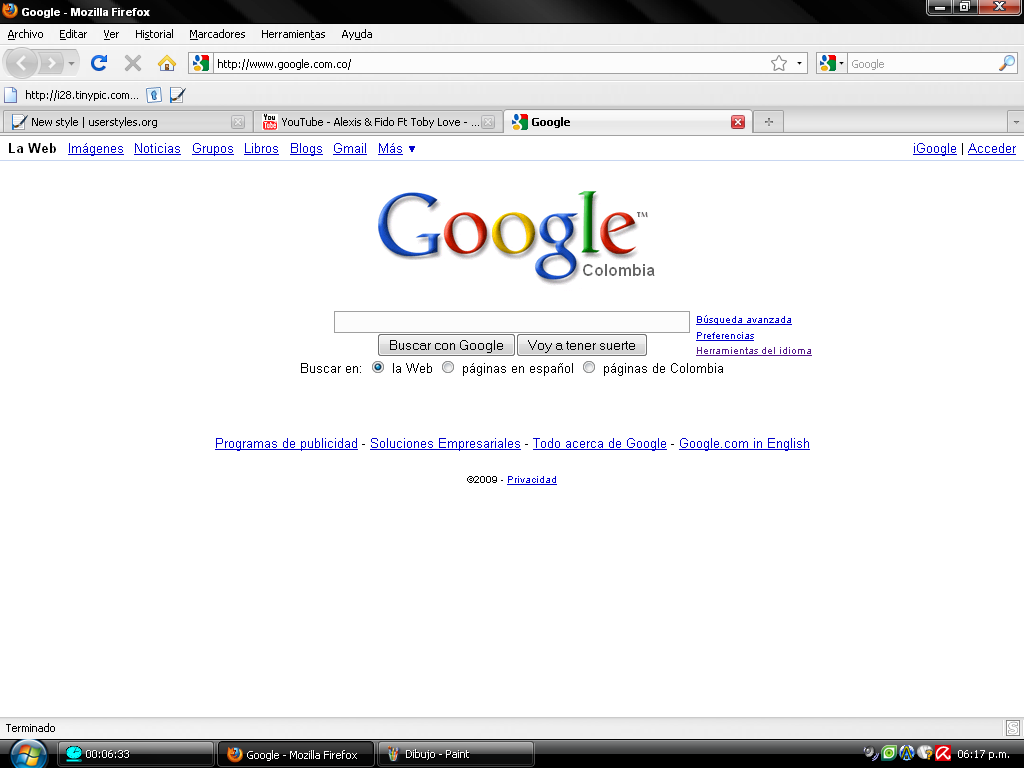The image size is (1024, 768).
Task: Close the New style userstyles.org tab
Action: coord(238,122)
